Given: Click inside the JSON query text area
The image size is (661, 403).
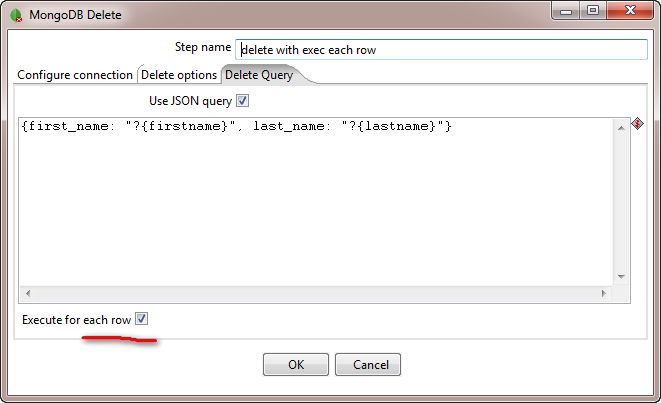Looking at the screenshot, I should [317, 202].
